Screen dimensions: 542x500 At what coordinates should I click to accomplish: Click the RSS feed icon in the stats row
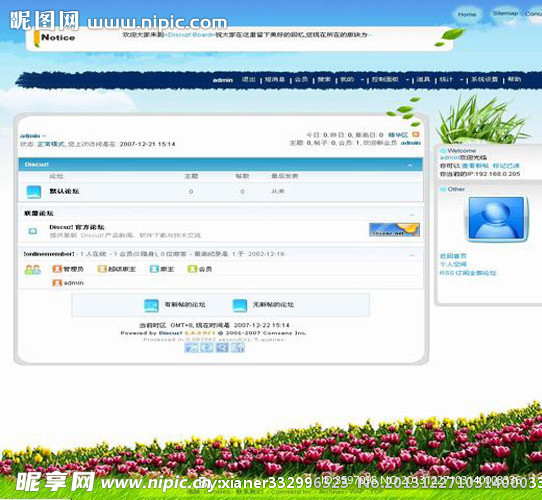416,134
